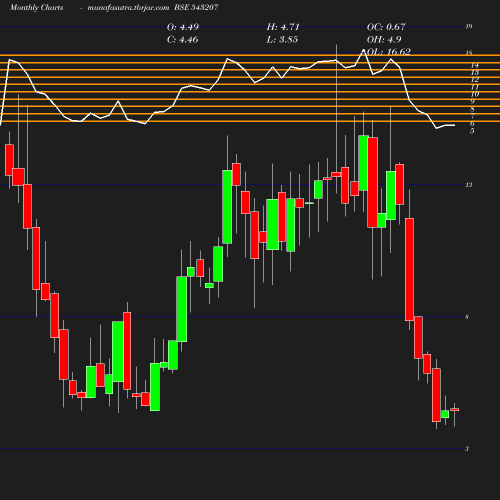Click the '6' indicator scale label
Screen dimensions: 500x500
pyautogui.click(x=472, y=124)
